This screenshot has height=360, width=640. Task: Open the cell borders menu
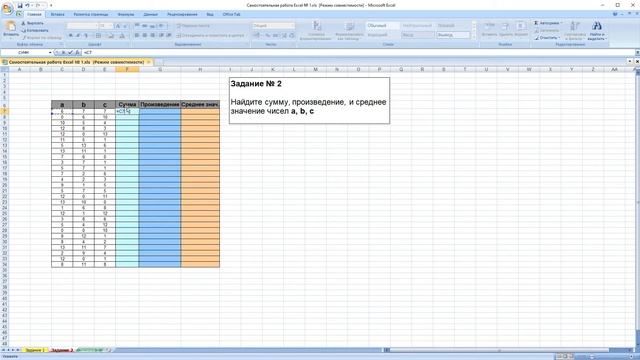click(x=99, y=36)
